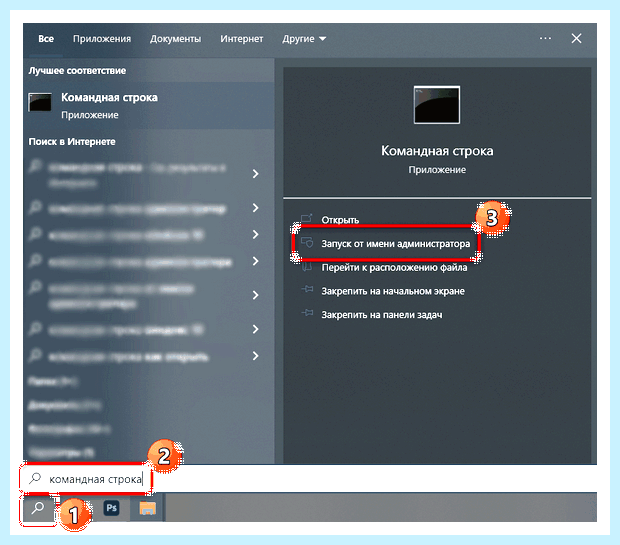Click Открыть action
This screenshot has width=620, height=545.
[340, 220]
